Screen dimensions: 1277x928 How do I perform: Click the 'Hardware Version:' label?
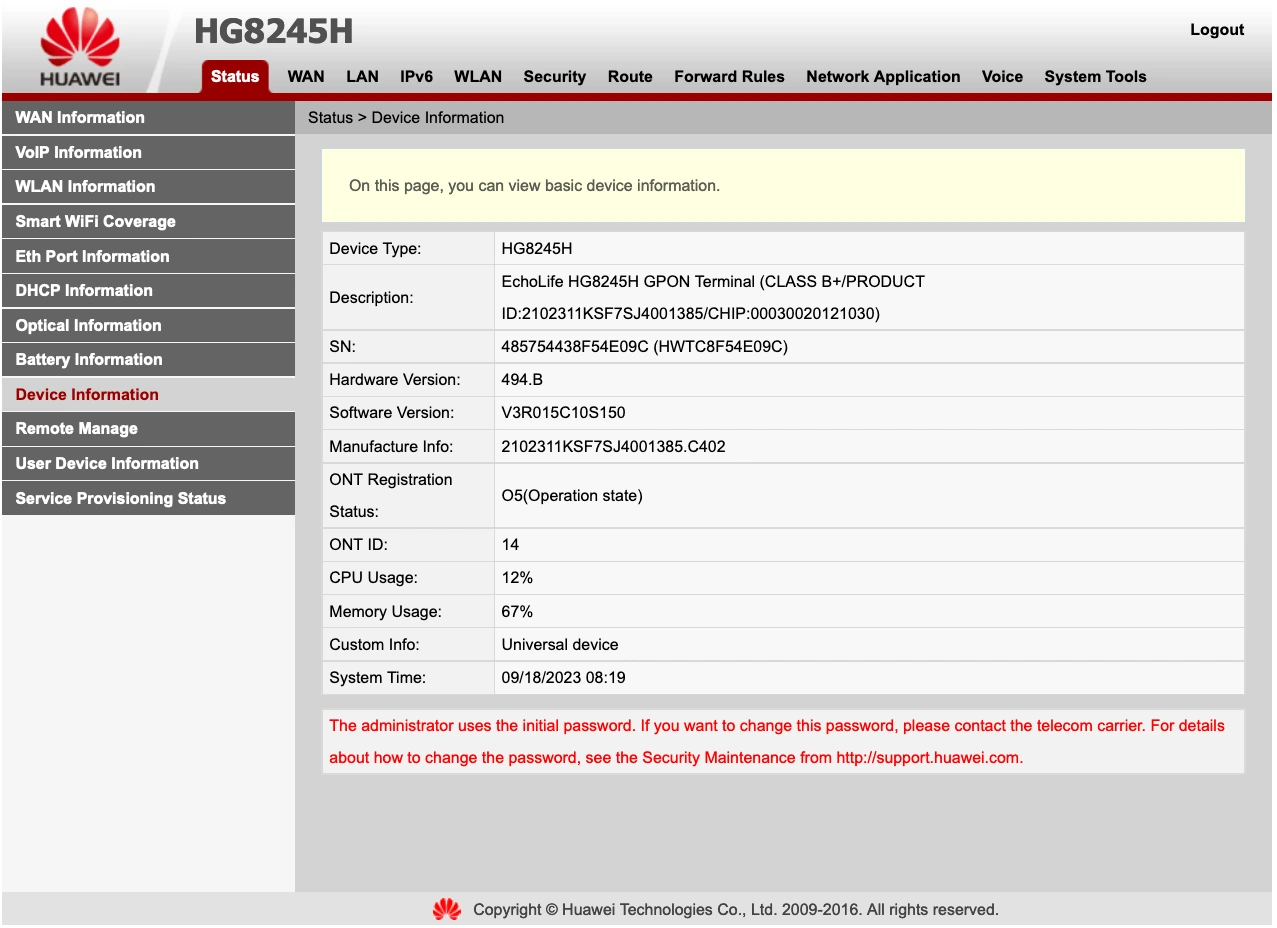[394, 381]
